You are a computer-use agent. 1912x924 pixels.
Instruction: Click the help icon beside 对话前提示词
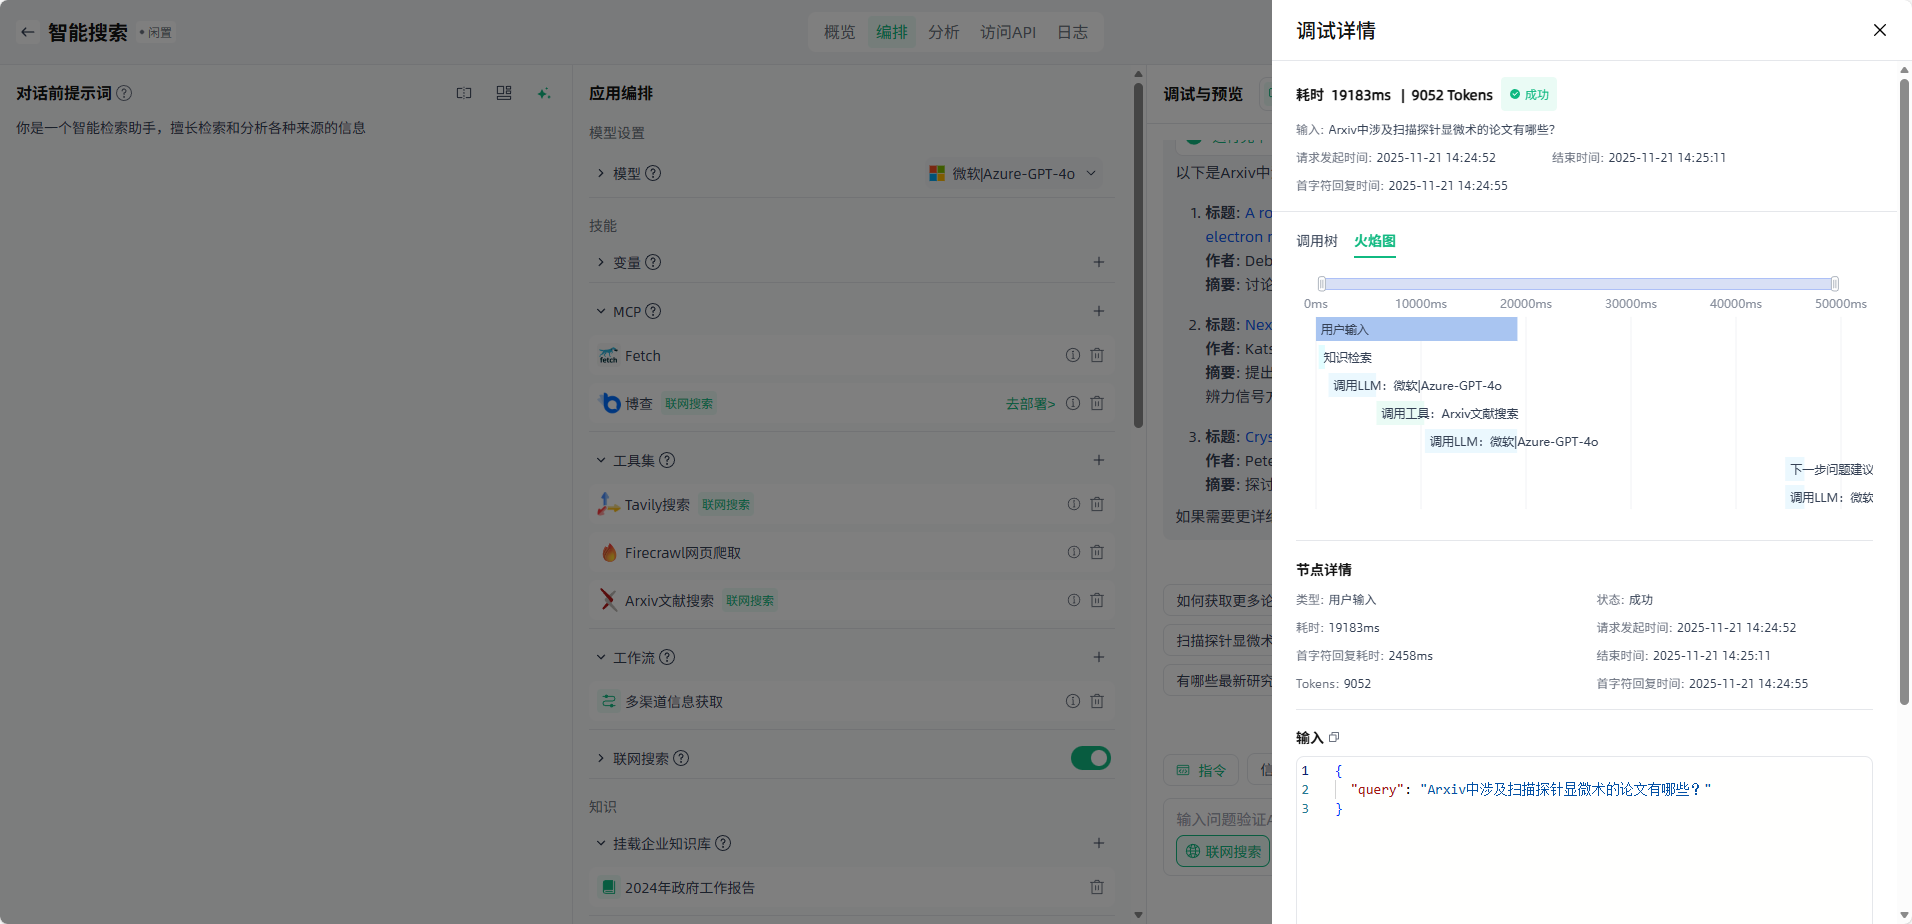click(124, 93)
